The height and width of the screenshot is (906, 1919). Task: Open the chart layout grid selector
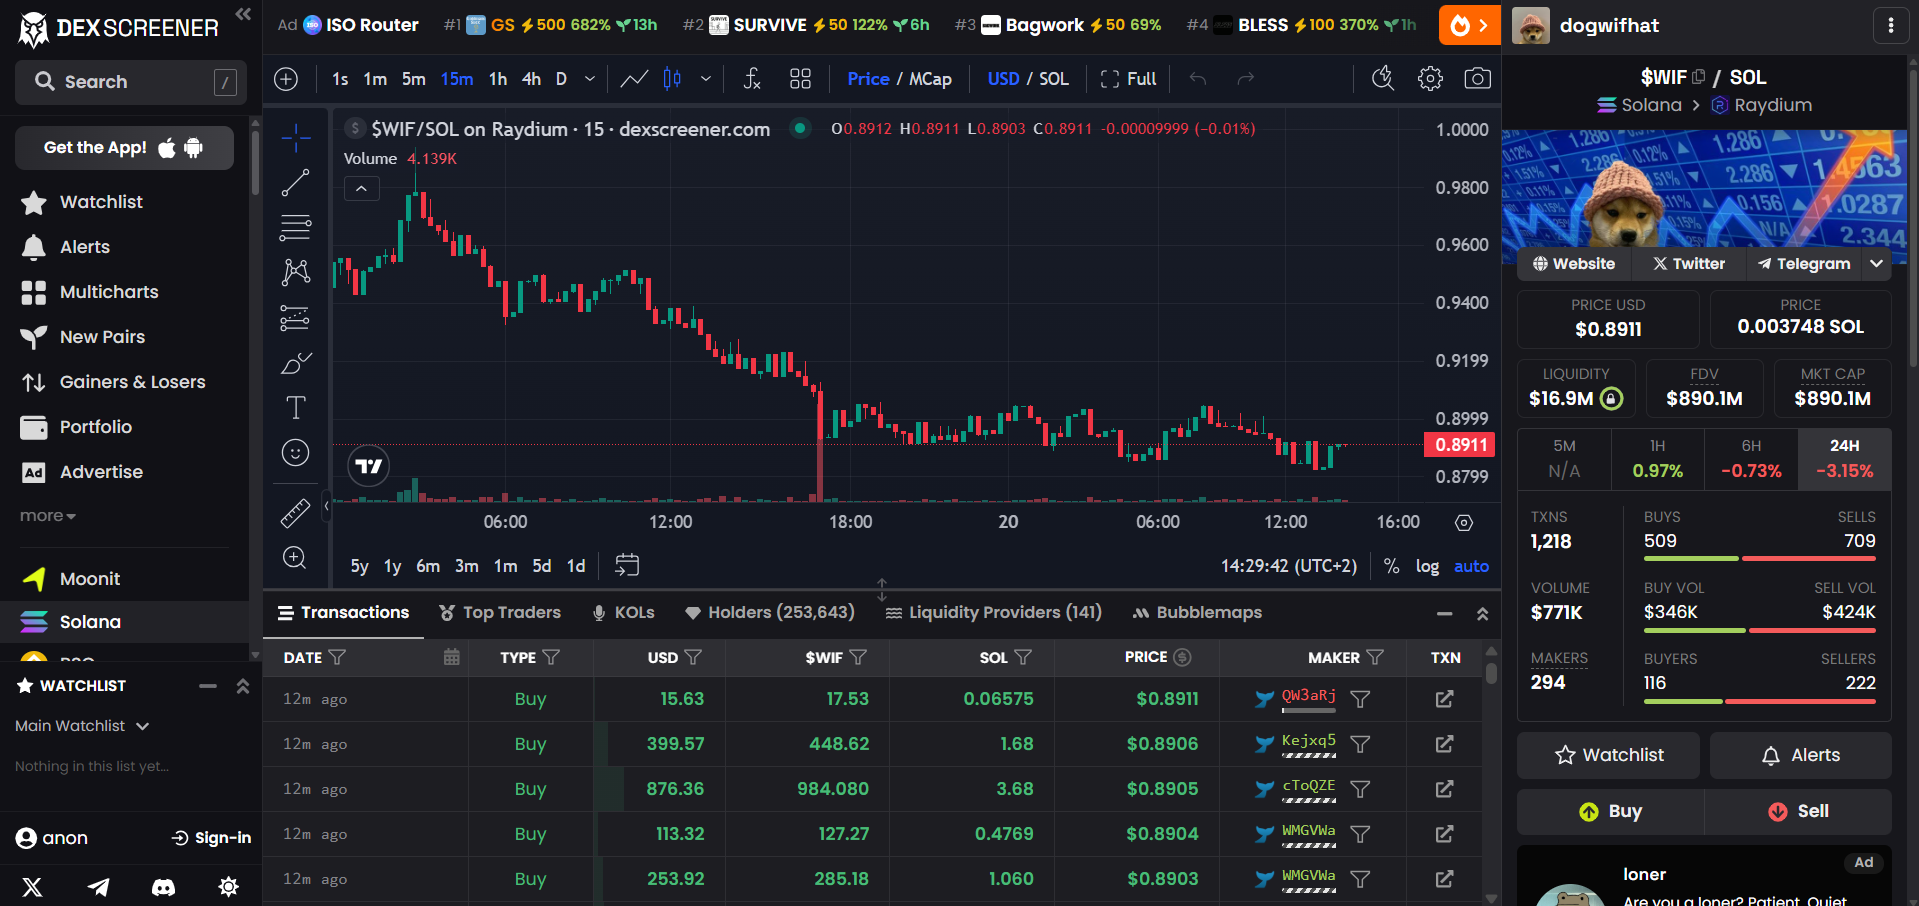tap(800, 79)
